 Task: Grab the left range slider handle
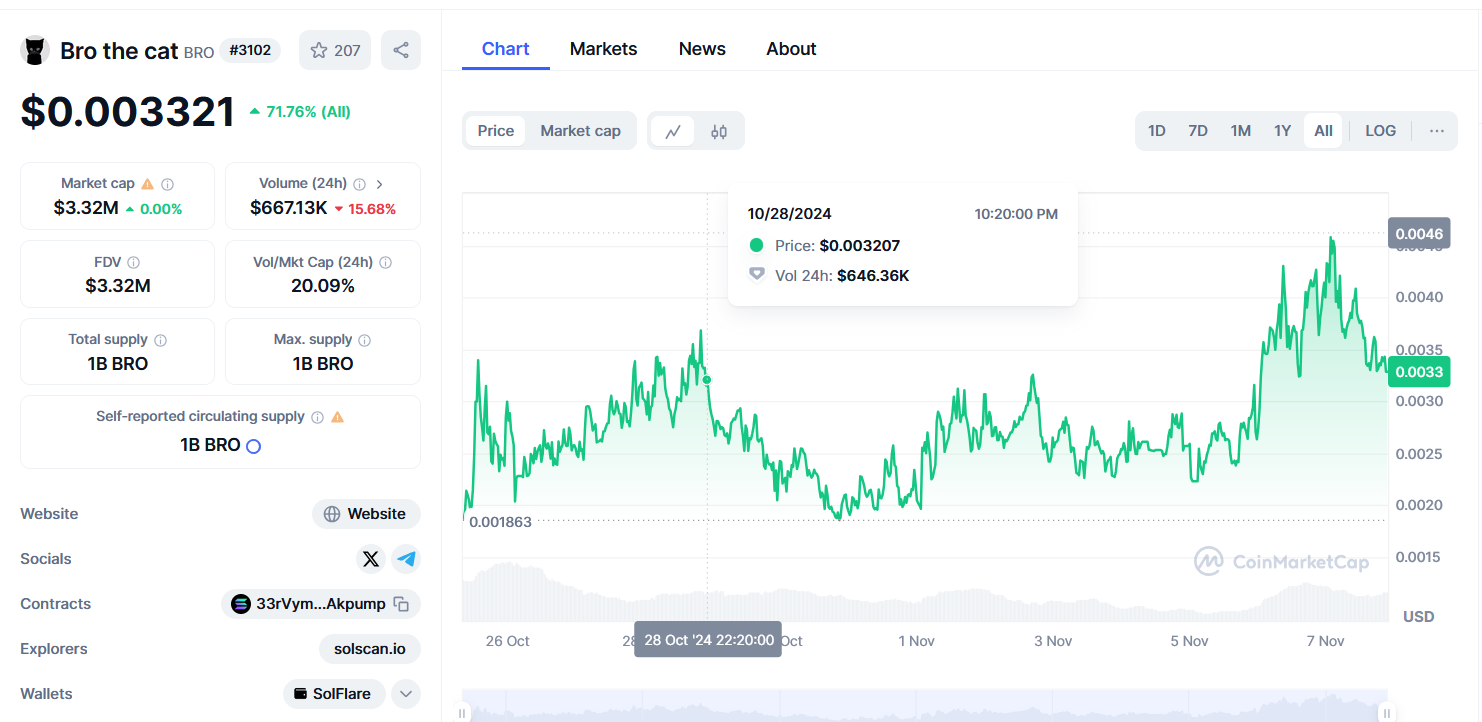point(462,712)
